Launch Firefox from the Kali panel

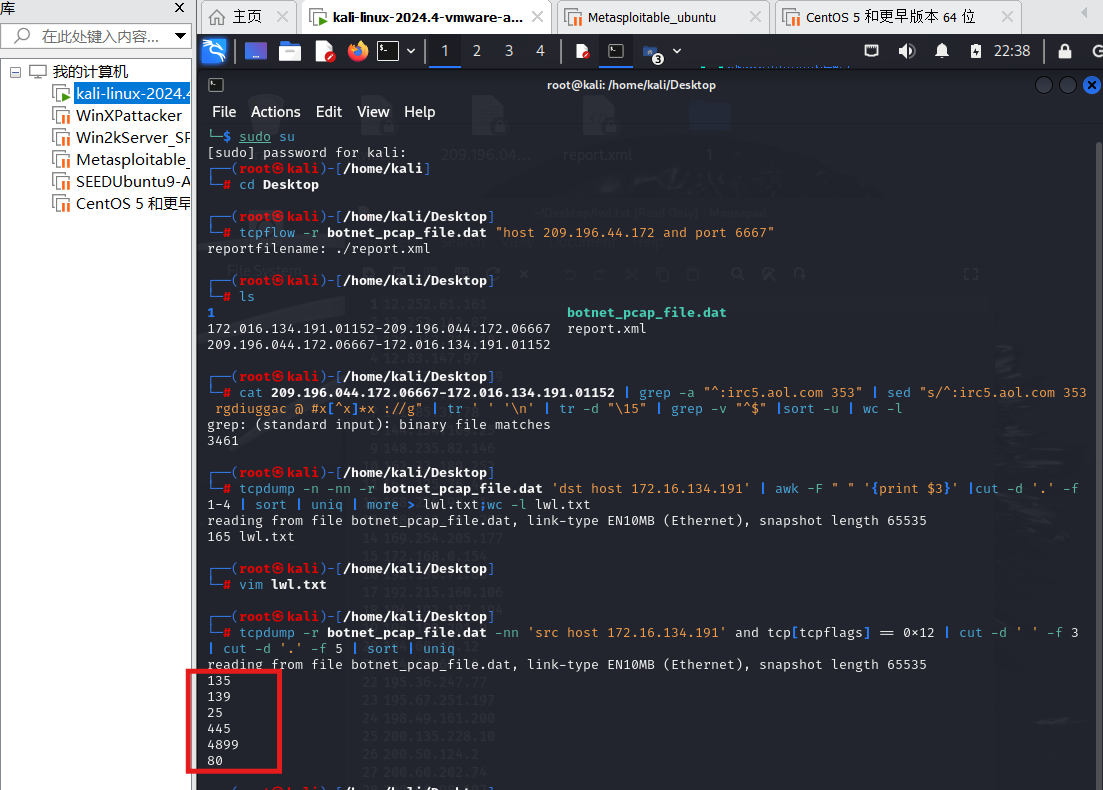(x=358, y=51)
